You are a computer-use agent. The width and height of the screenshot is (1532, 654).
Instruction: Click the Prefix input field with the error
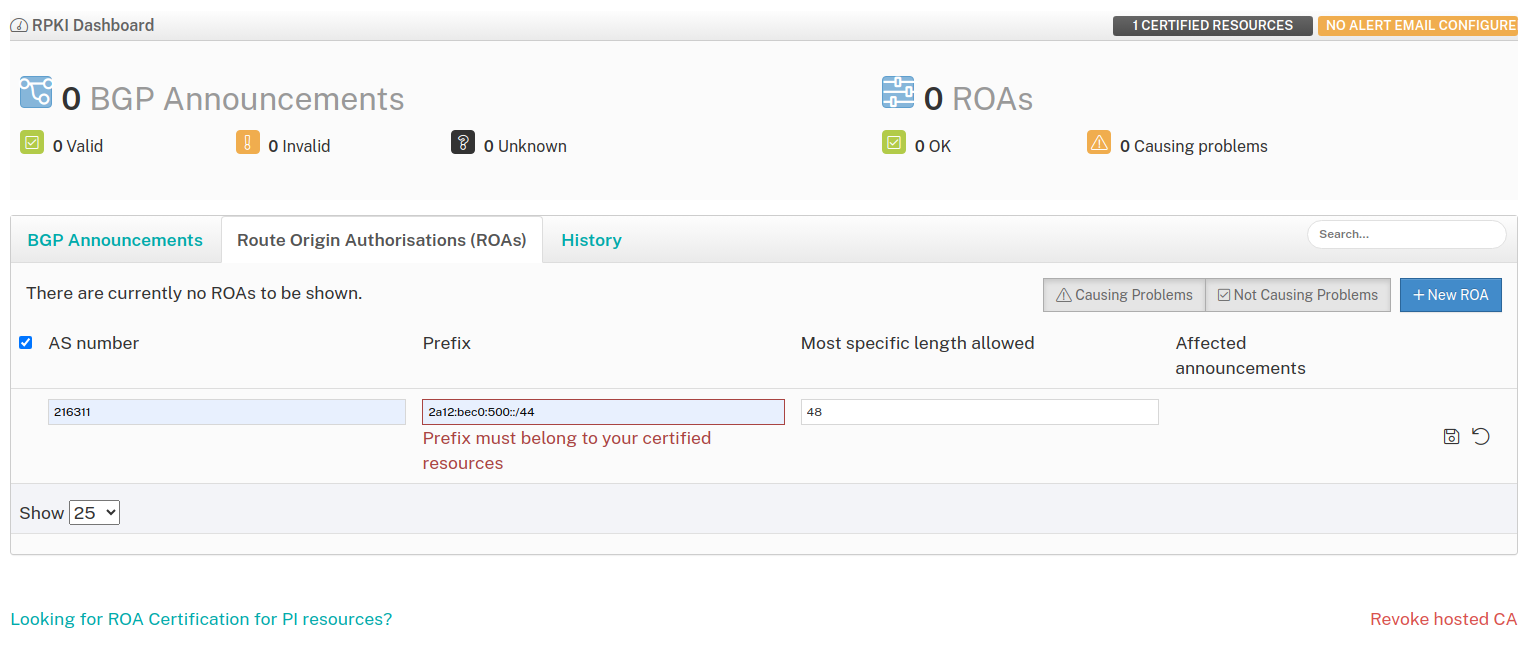(603, 412)
